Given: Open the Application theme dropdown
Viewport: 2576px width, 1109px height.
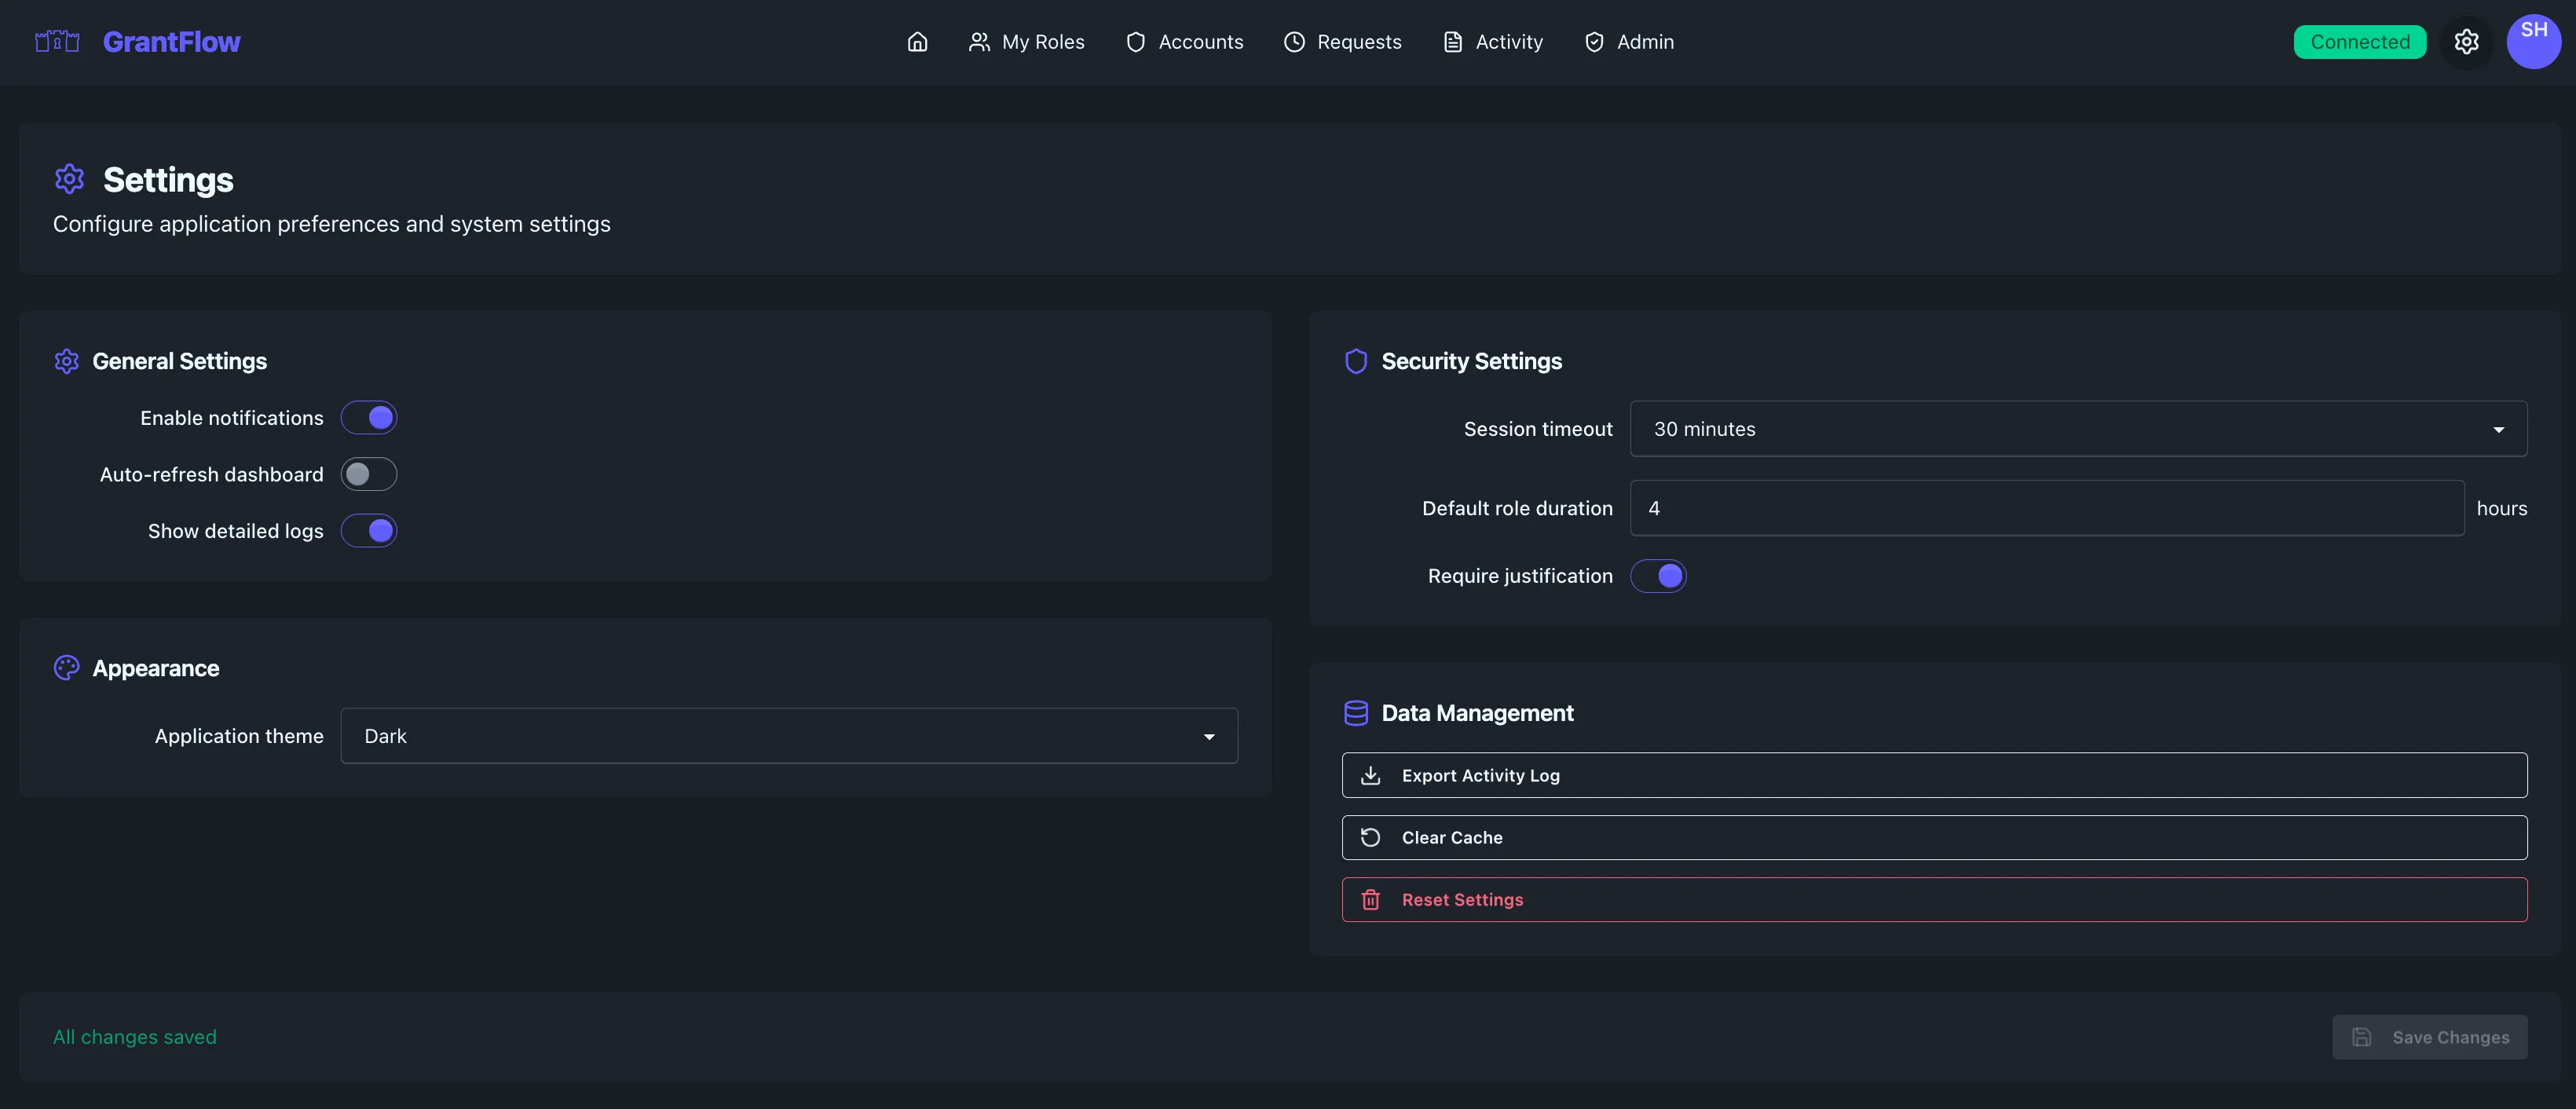Looking at the screenshot, I should click(x=789, y=736).
